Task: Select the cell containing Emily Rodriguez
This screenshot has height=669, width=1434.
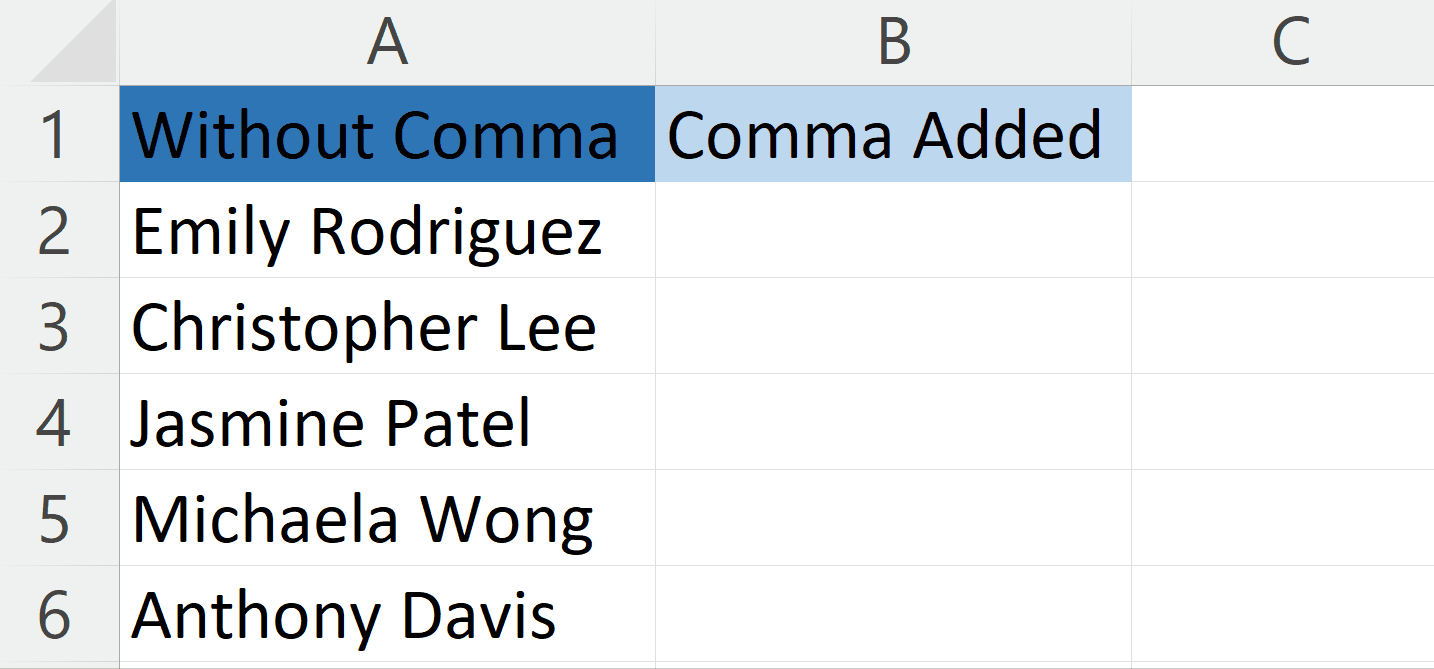Action: [x=388, y=231]
